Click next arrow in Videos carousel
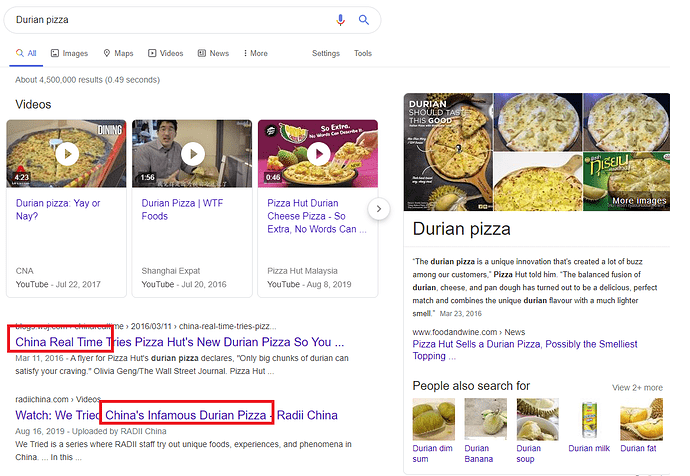Viewport: 690px width, 476px height. [x=379, y=209]
